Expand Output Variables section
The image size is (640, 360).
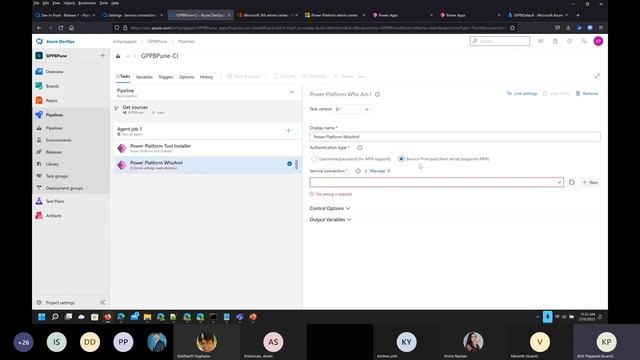[x=331, y=220]
